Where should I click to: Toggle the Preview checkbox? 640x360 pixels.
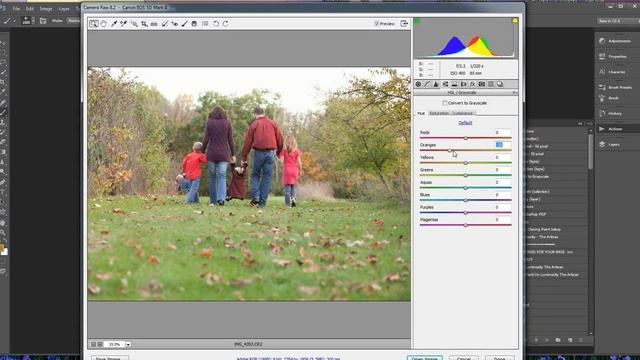[x=377, y=24]
